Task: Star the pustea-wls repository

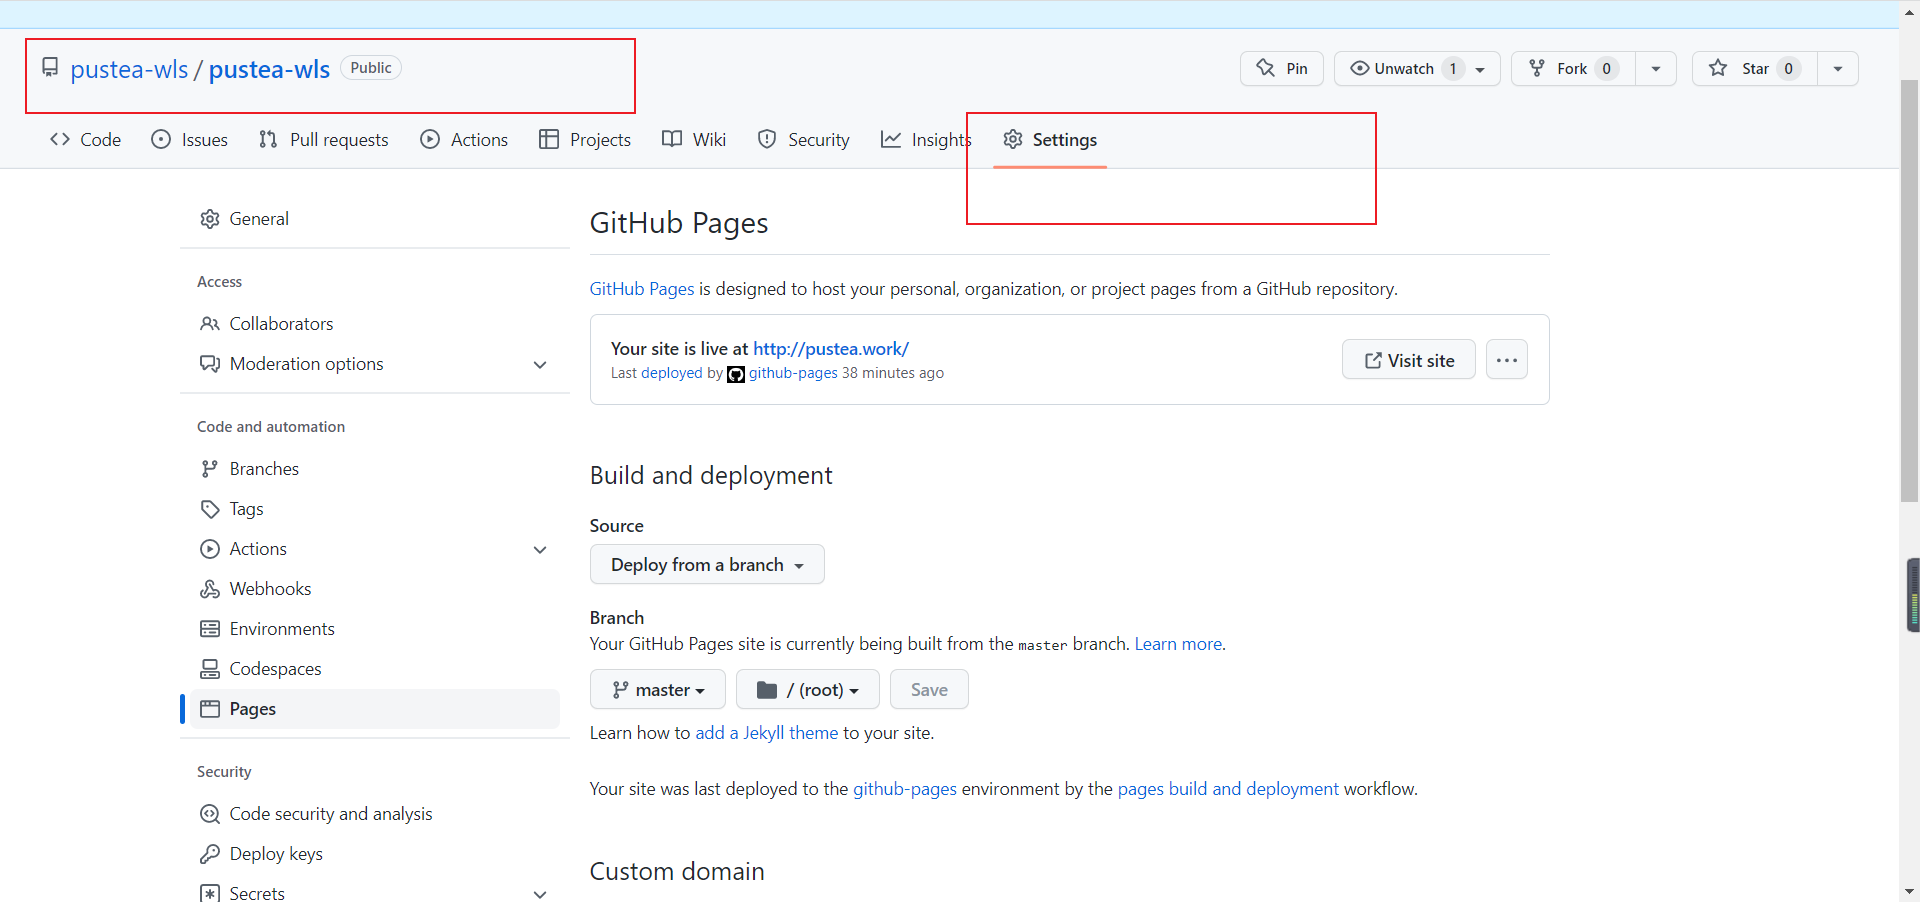Action: (1754, 69)
